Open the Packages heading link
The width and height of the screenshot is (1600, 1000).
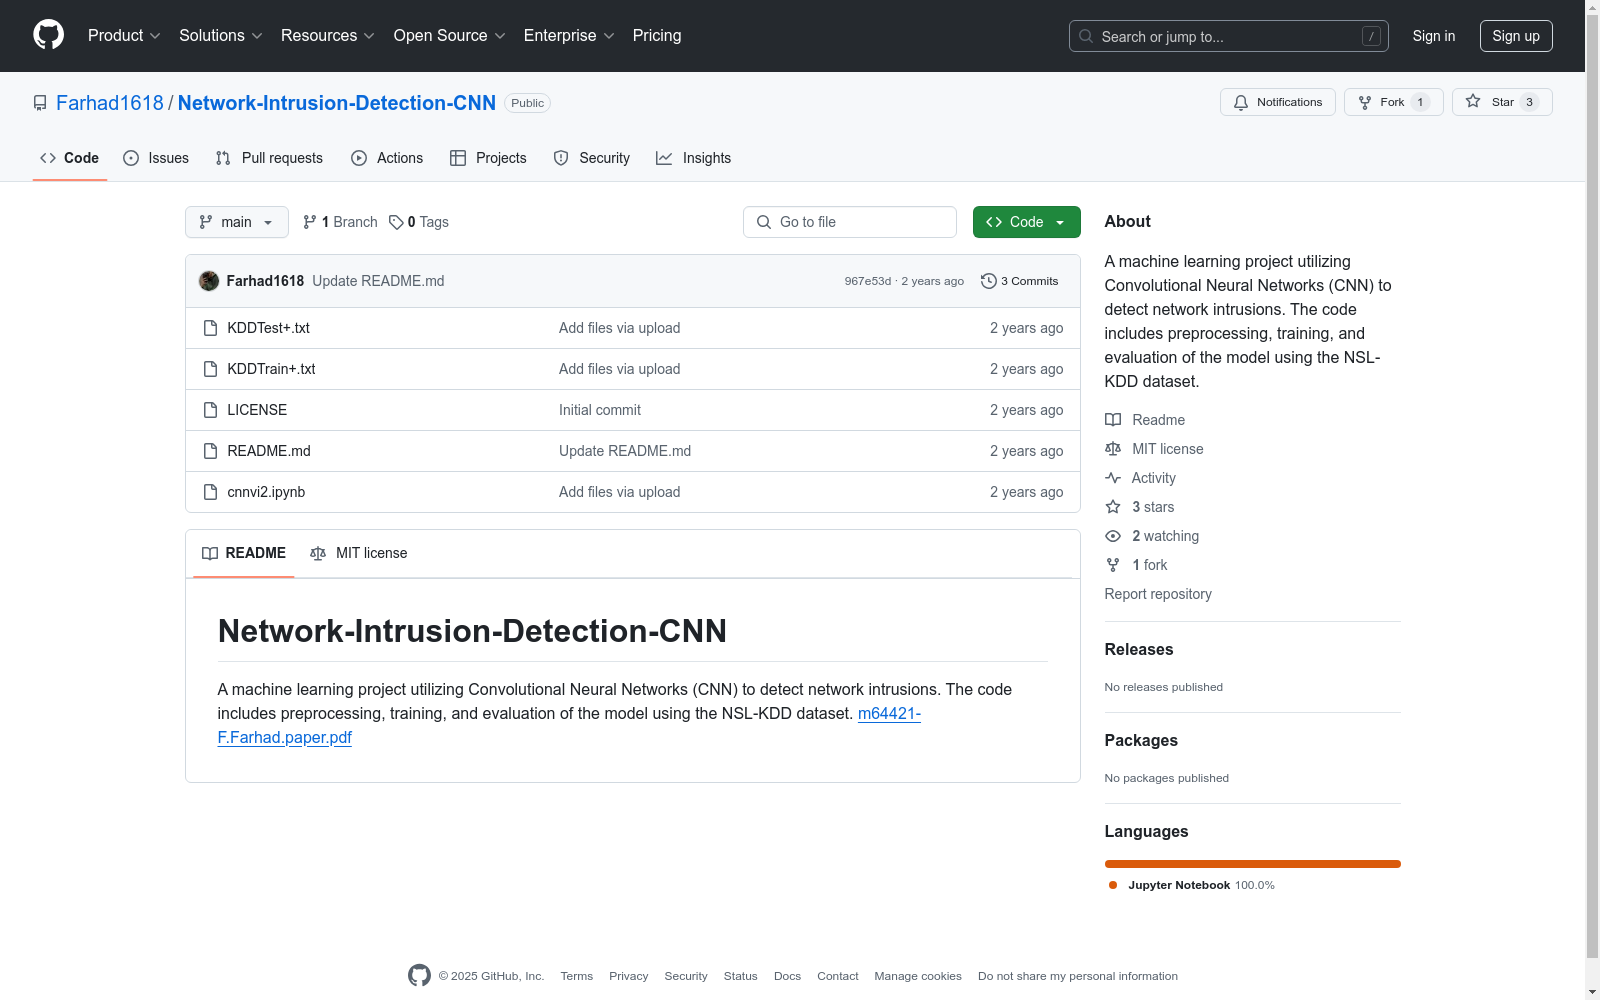point(1141,740)
